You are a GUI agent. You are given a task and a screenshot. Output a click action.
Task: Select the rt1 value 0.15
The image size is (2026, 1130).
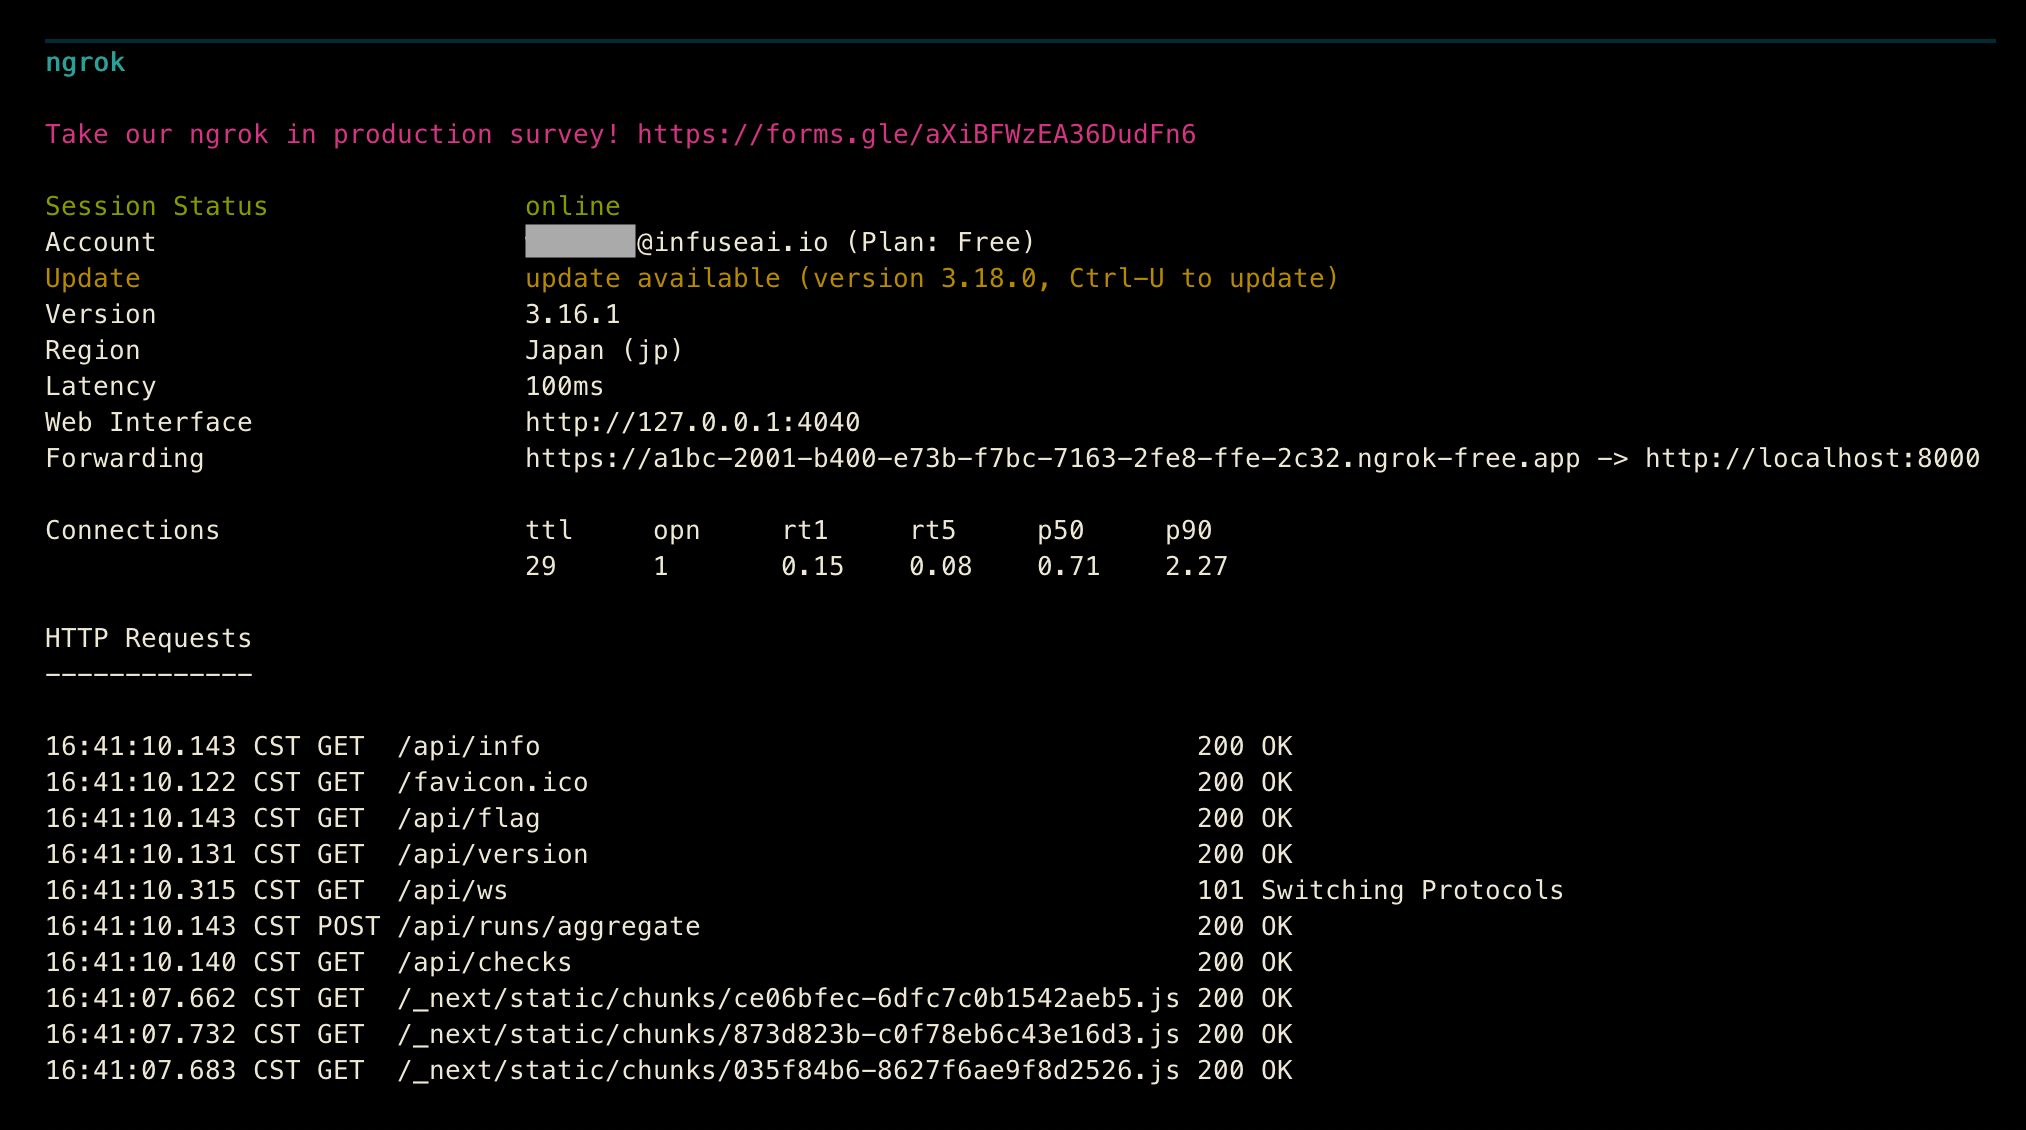coord(813,566)
